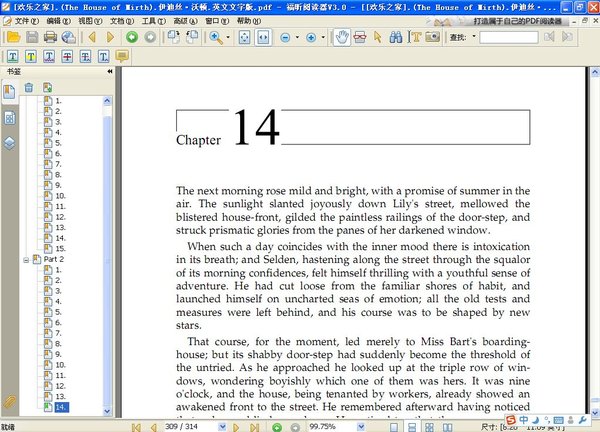This screenshot has height=432, width=600.
Task: Go to previous page with left arrow in top toolbar
Action: [92, 37]
